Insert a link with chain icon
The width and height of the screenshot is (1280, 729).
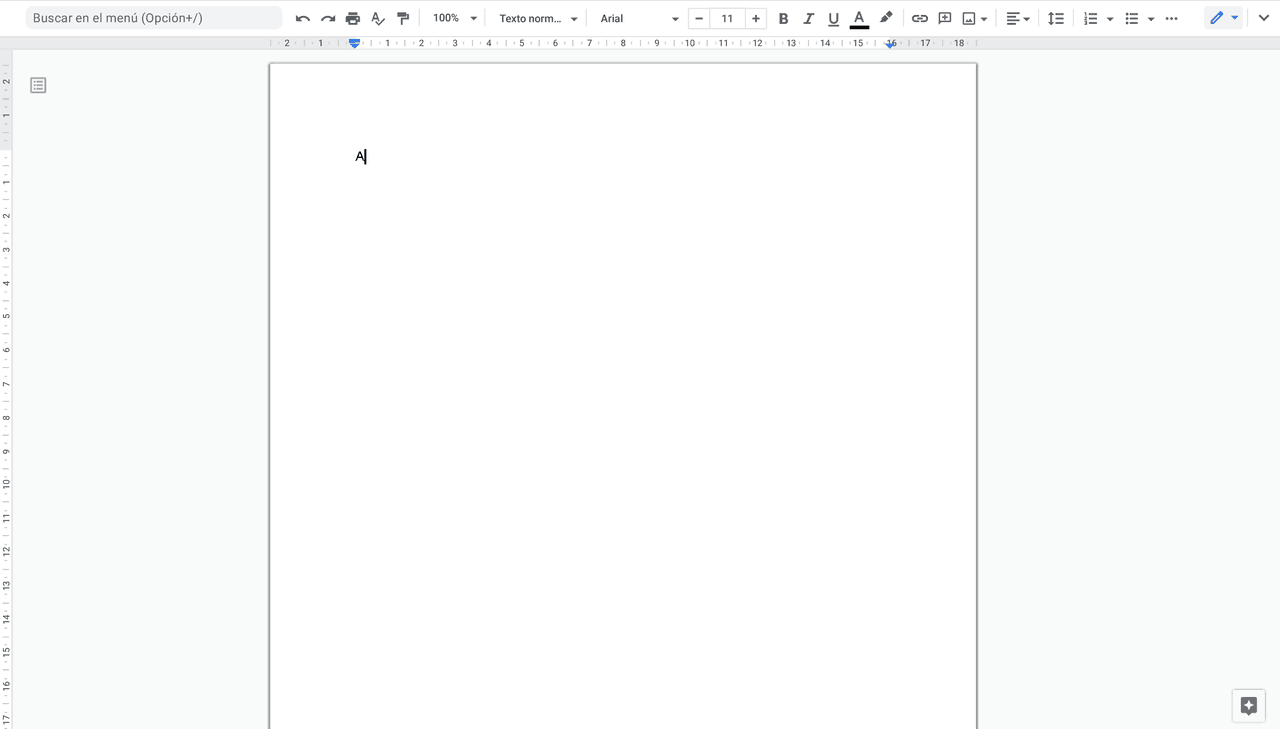pos(919,19)
